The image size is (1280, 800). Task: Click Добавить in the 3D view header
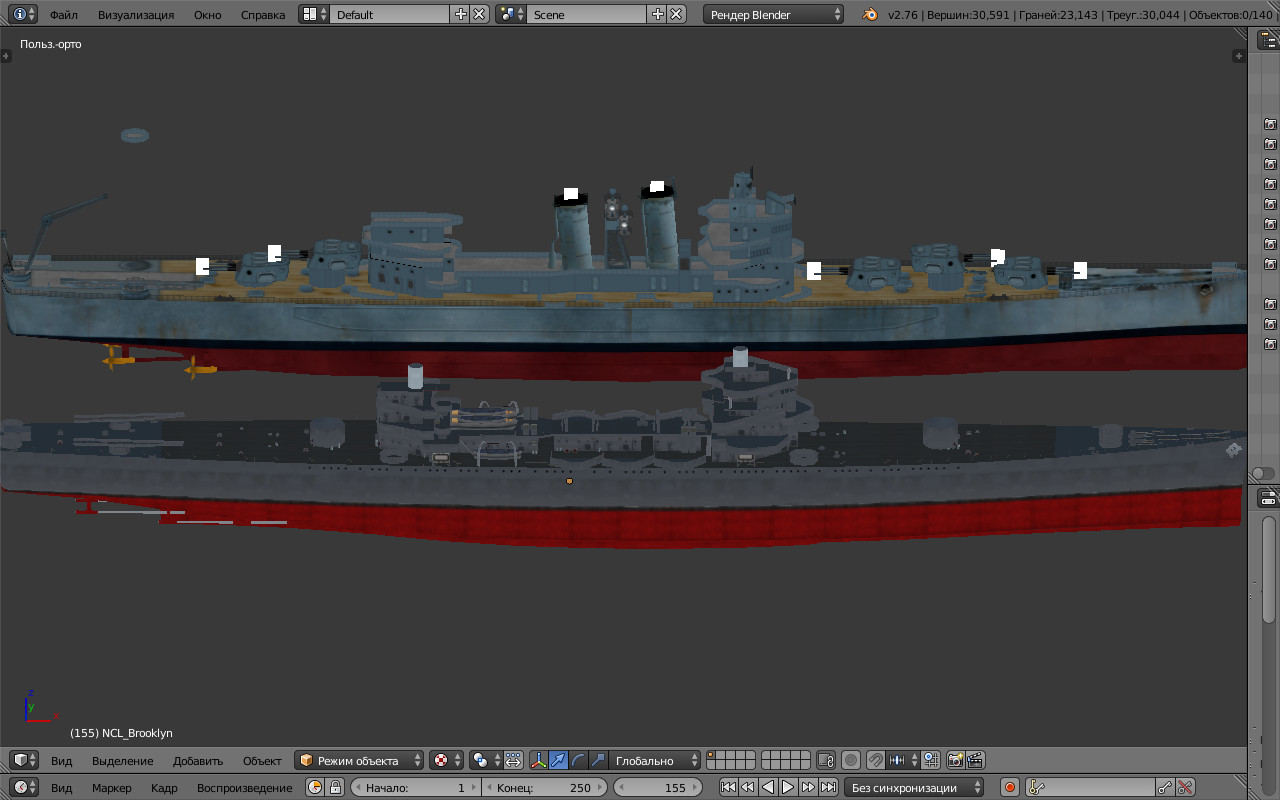[198, 761]
